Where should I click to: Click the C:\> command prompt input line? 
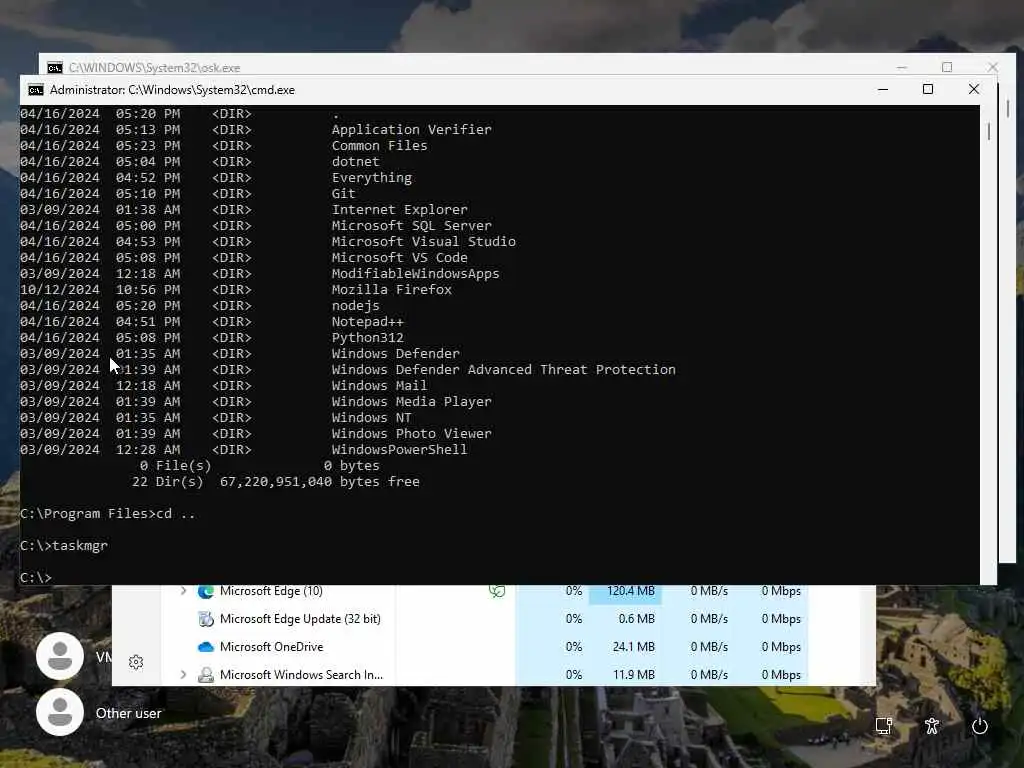point(36,578)
